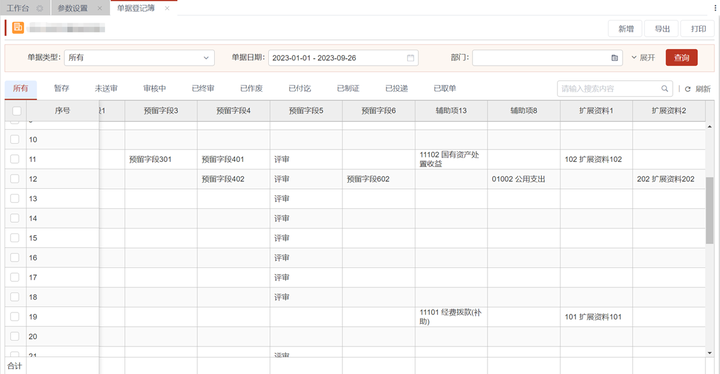Open the top-right more options menu
This screenshot has width=720, height=374.
tap(715, 8)
